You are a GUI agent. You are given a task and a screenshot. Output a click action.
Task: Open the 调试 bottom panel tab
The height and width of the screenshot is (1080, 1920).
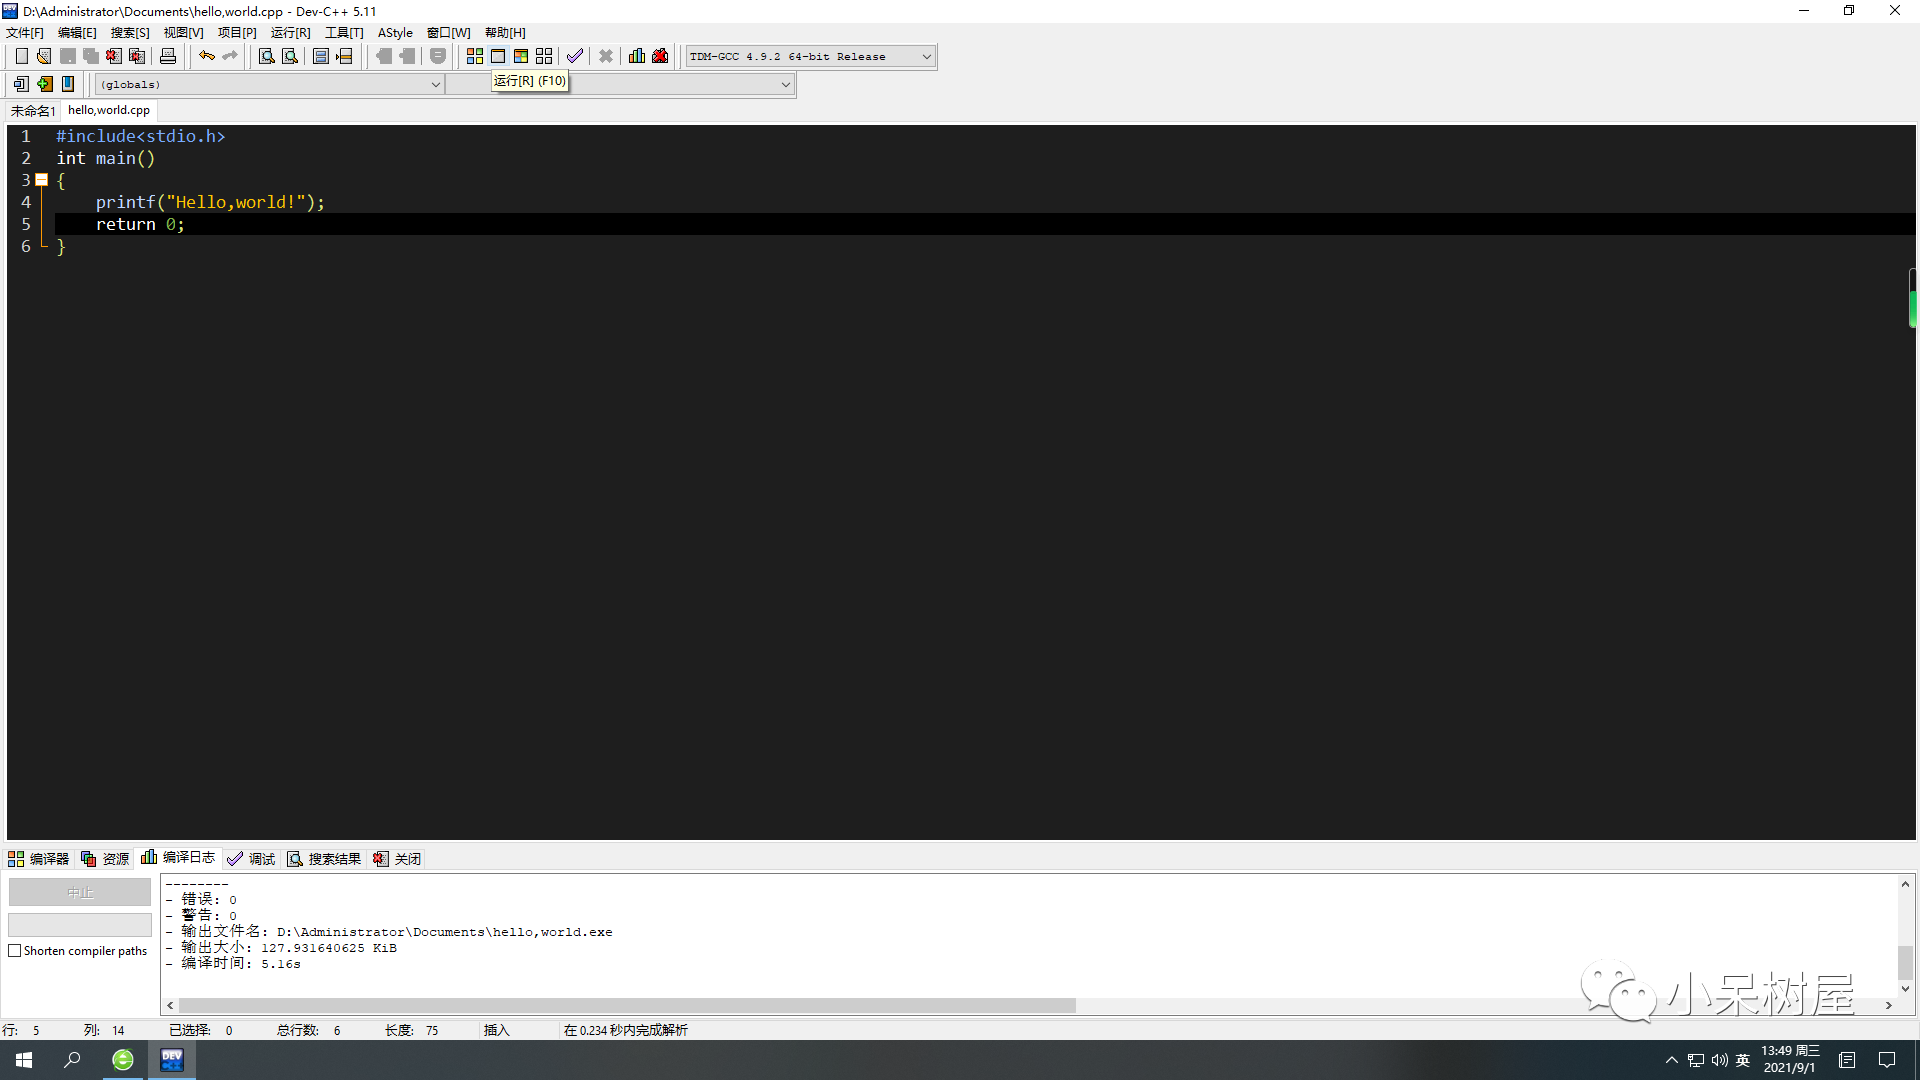pos(251,859)
